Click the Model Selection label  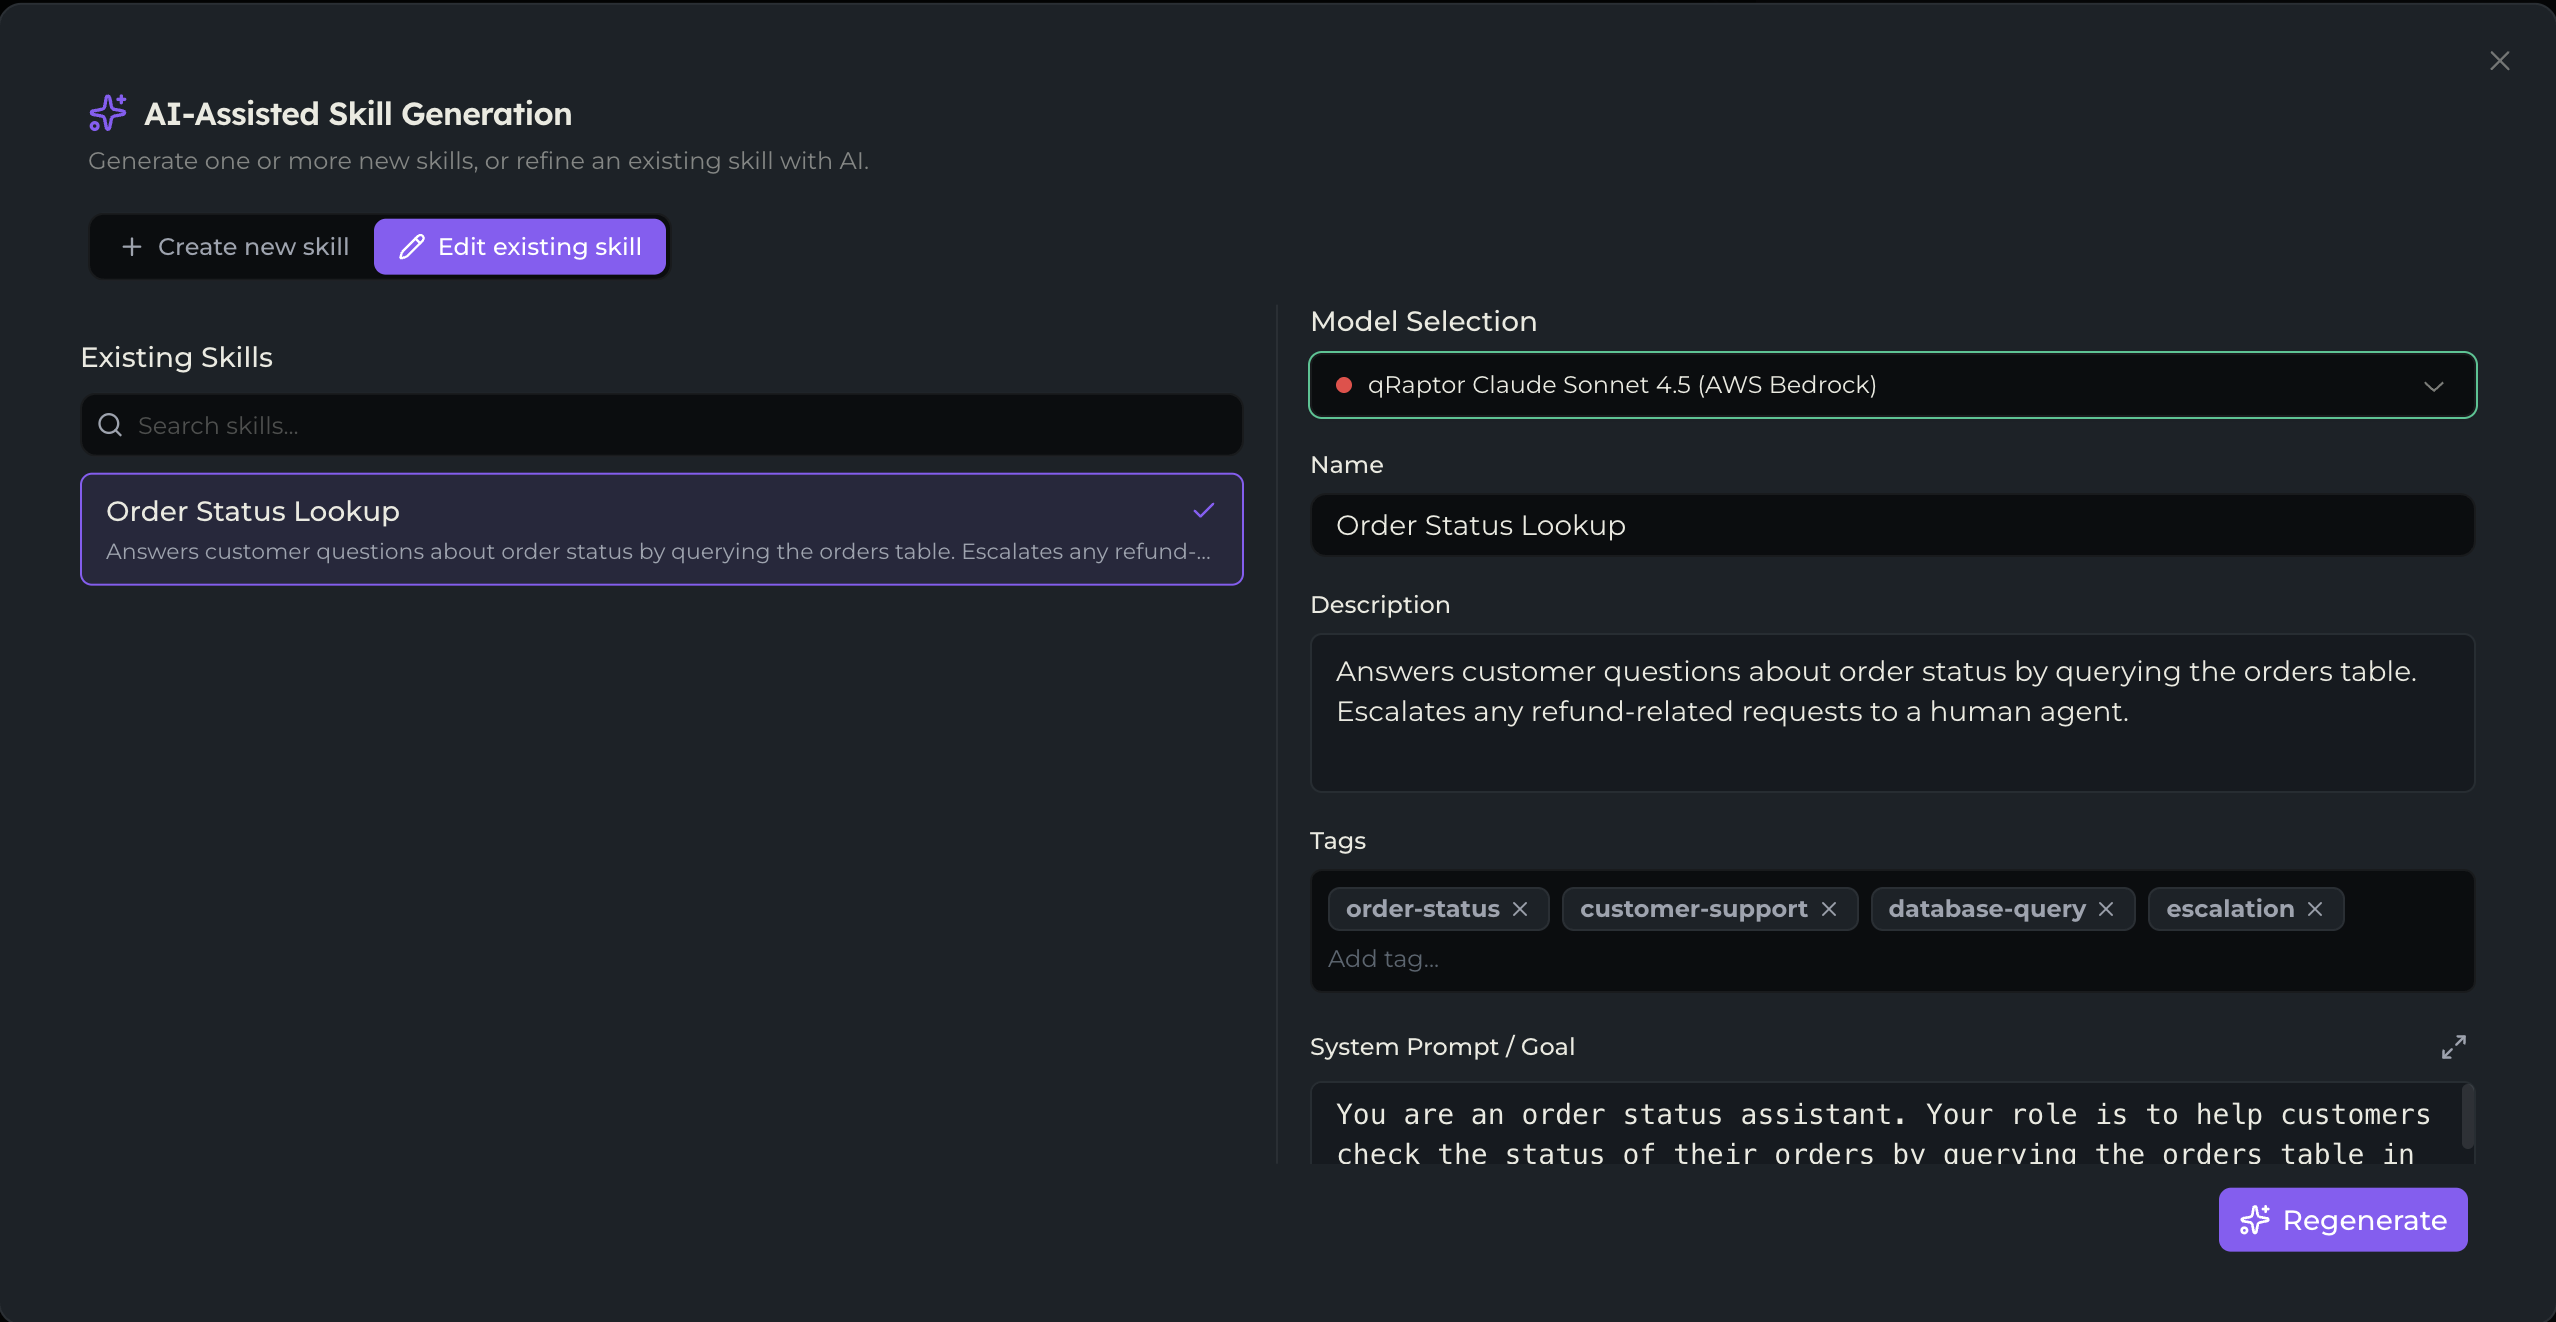point(1423,321)
